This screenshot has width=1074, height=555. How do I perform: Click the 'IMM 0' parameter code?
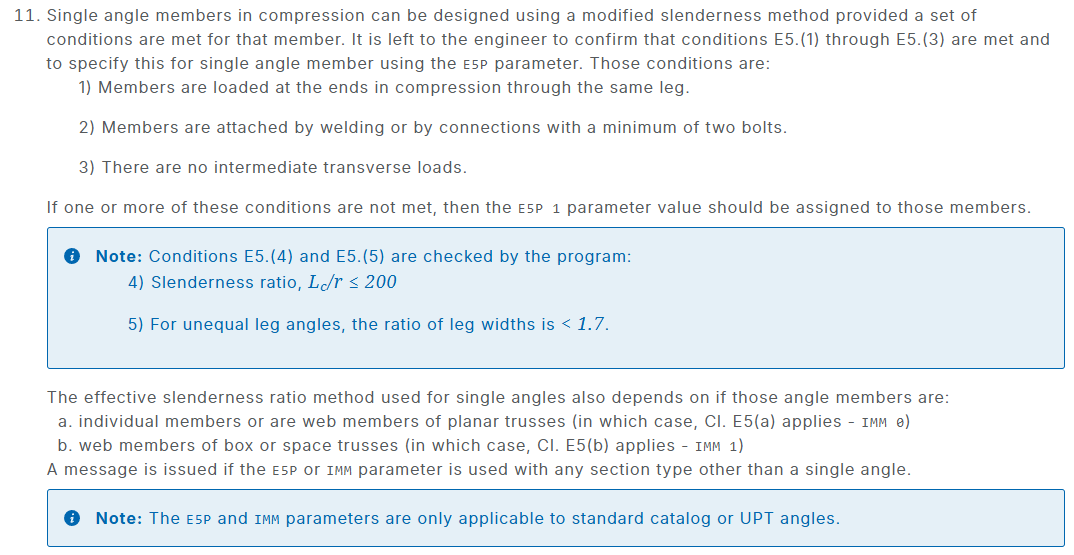(885, 422)
